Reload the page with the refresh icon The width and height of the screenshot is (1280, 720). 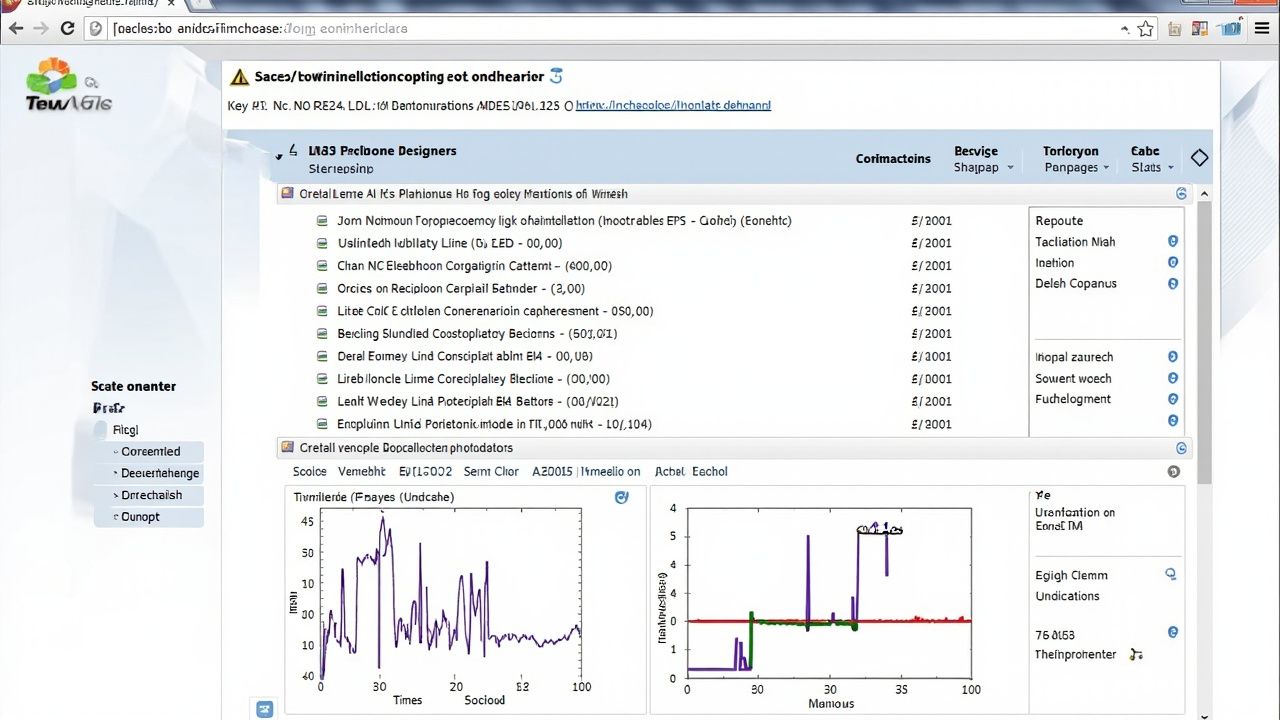(68, 28)
